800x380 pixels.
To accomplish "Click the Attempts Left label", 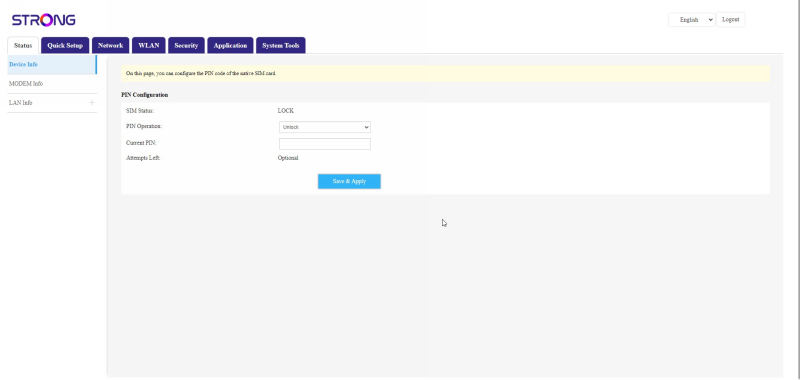I will tap(143, 158).
